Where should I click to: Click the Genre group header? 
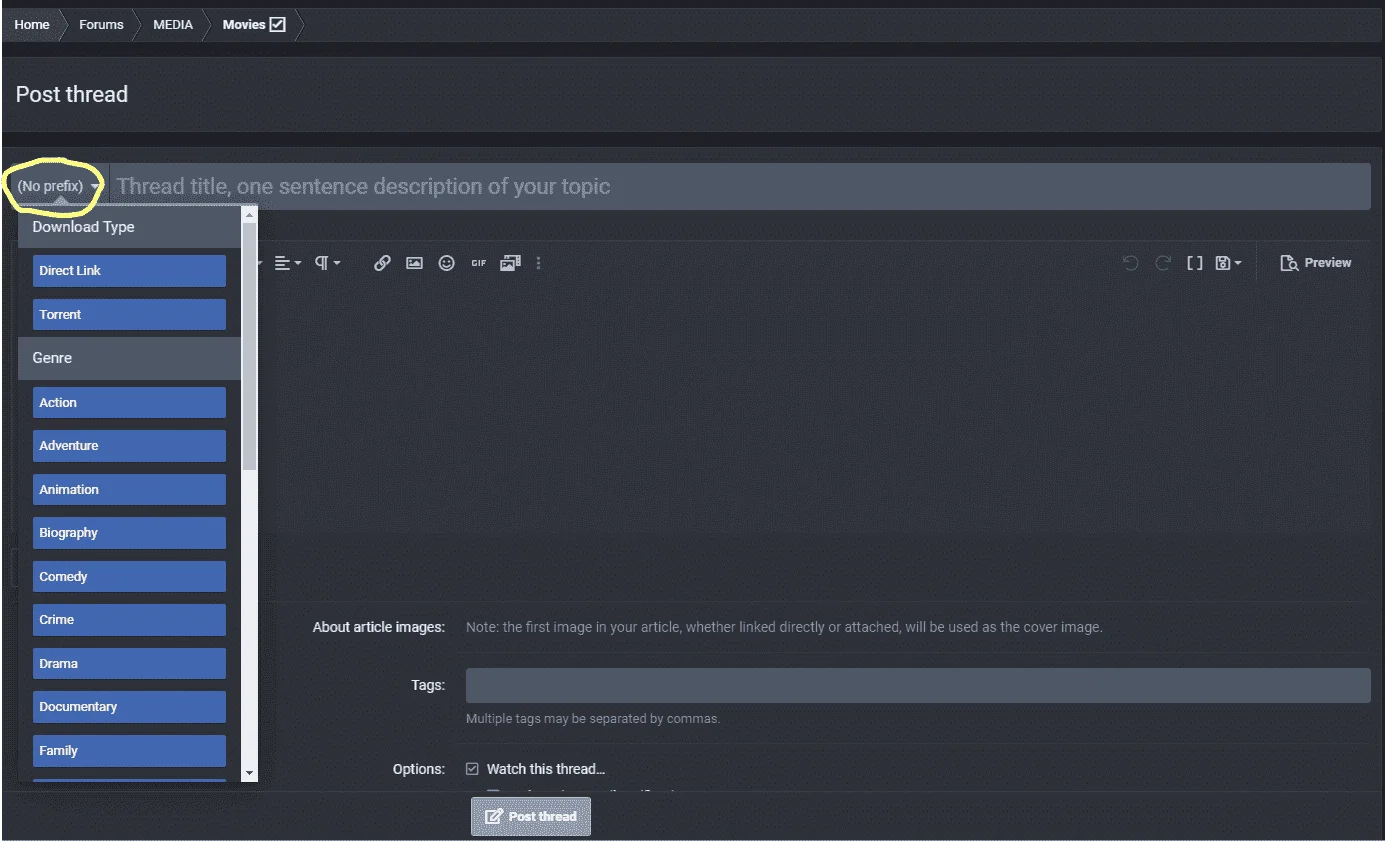(130, 358)
